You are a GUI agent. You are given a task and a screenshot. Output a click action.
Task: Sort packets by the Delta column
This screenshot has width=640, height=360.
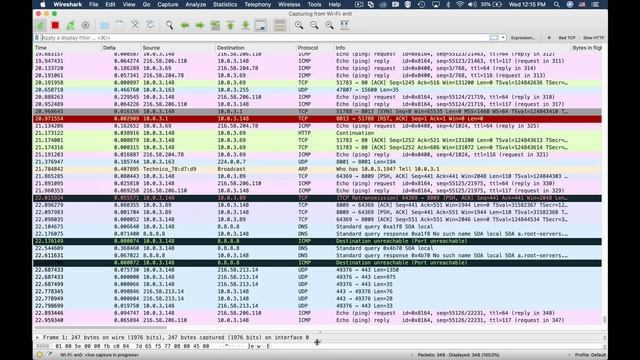(x=121, y=48)
